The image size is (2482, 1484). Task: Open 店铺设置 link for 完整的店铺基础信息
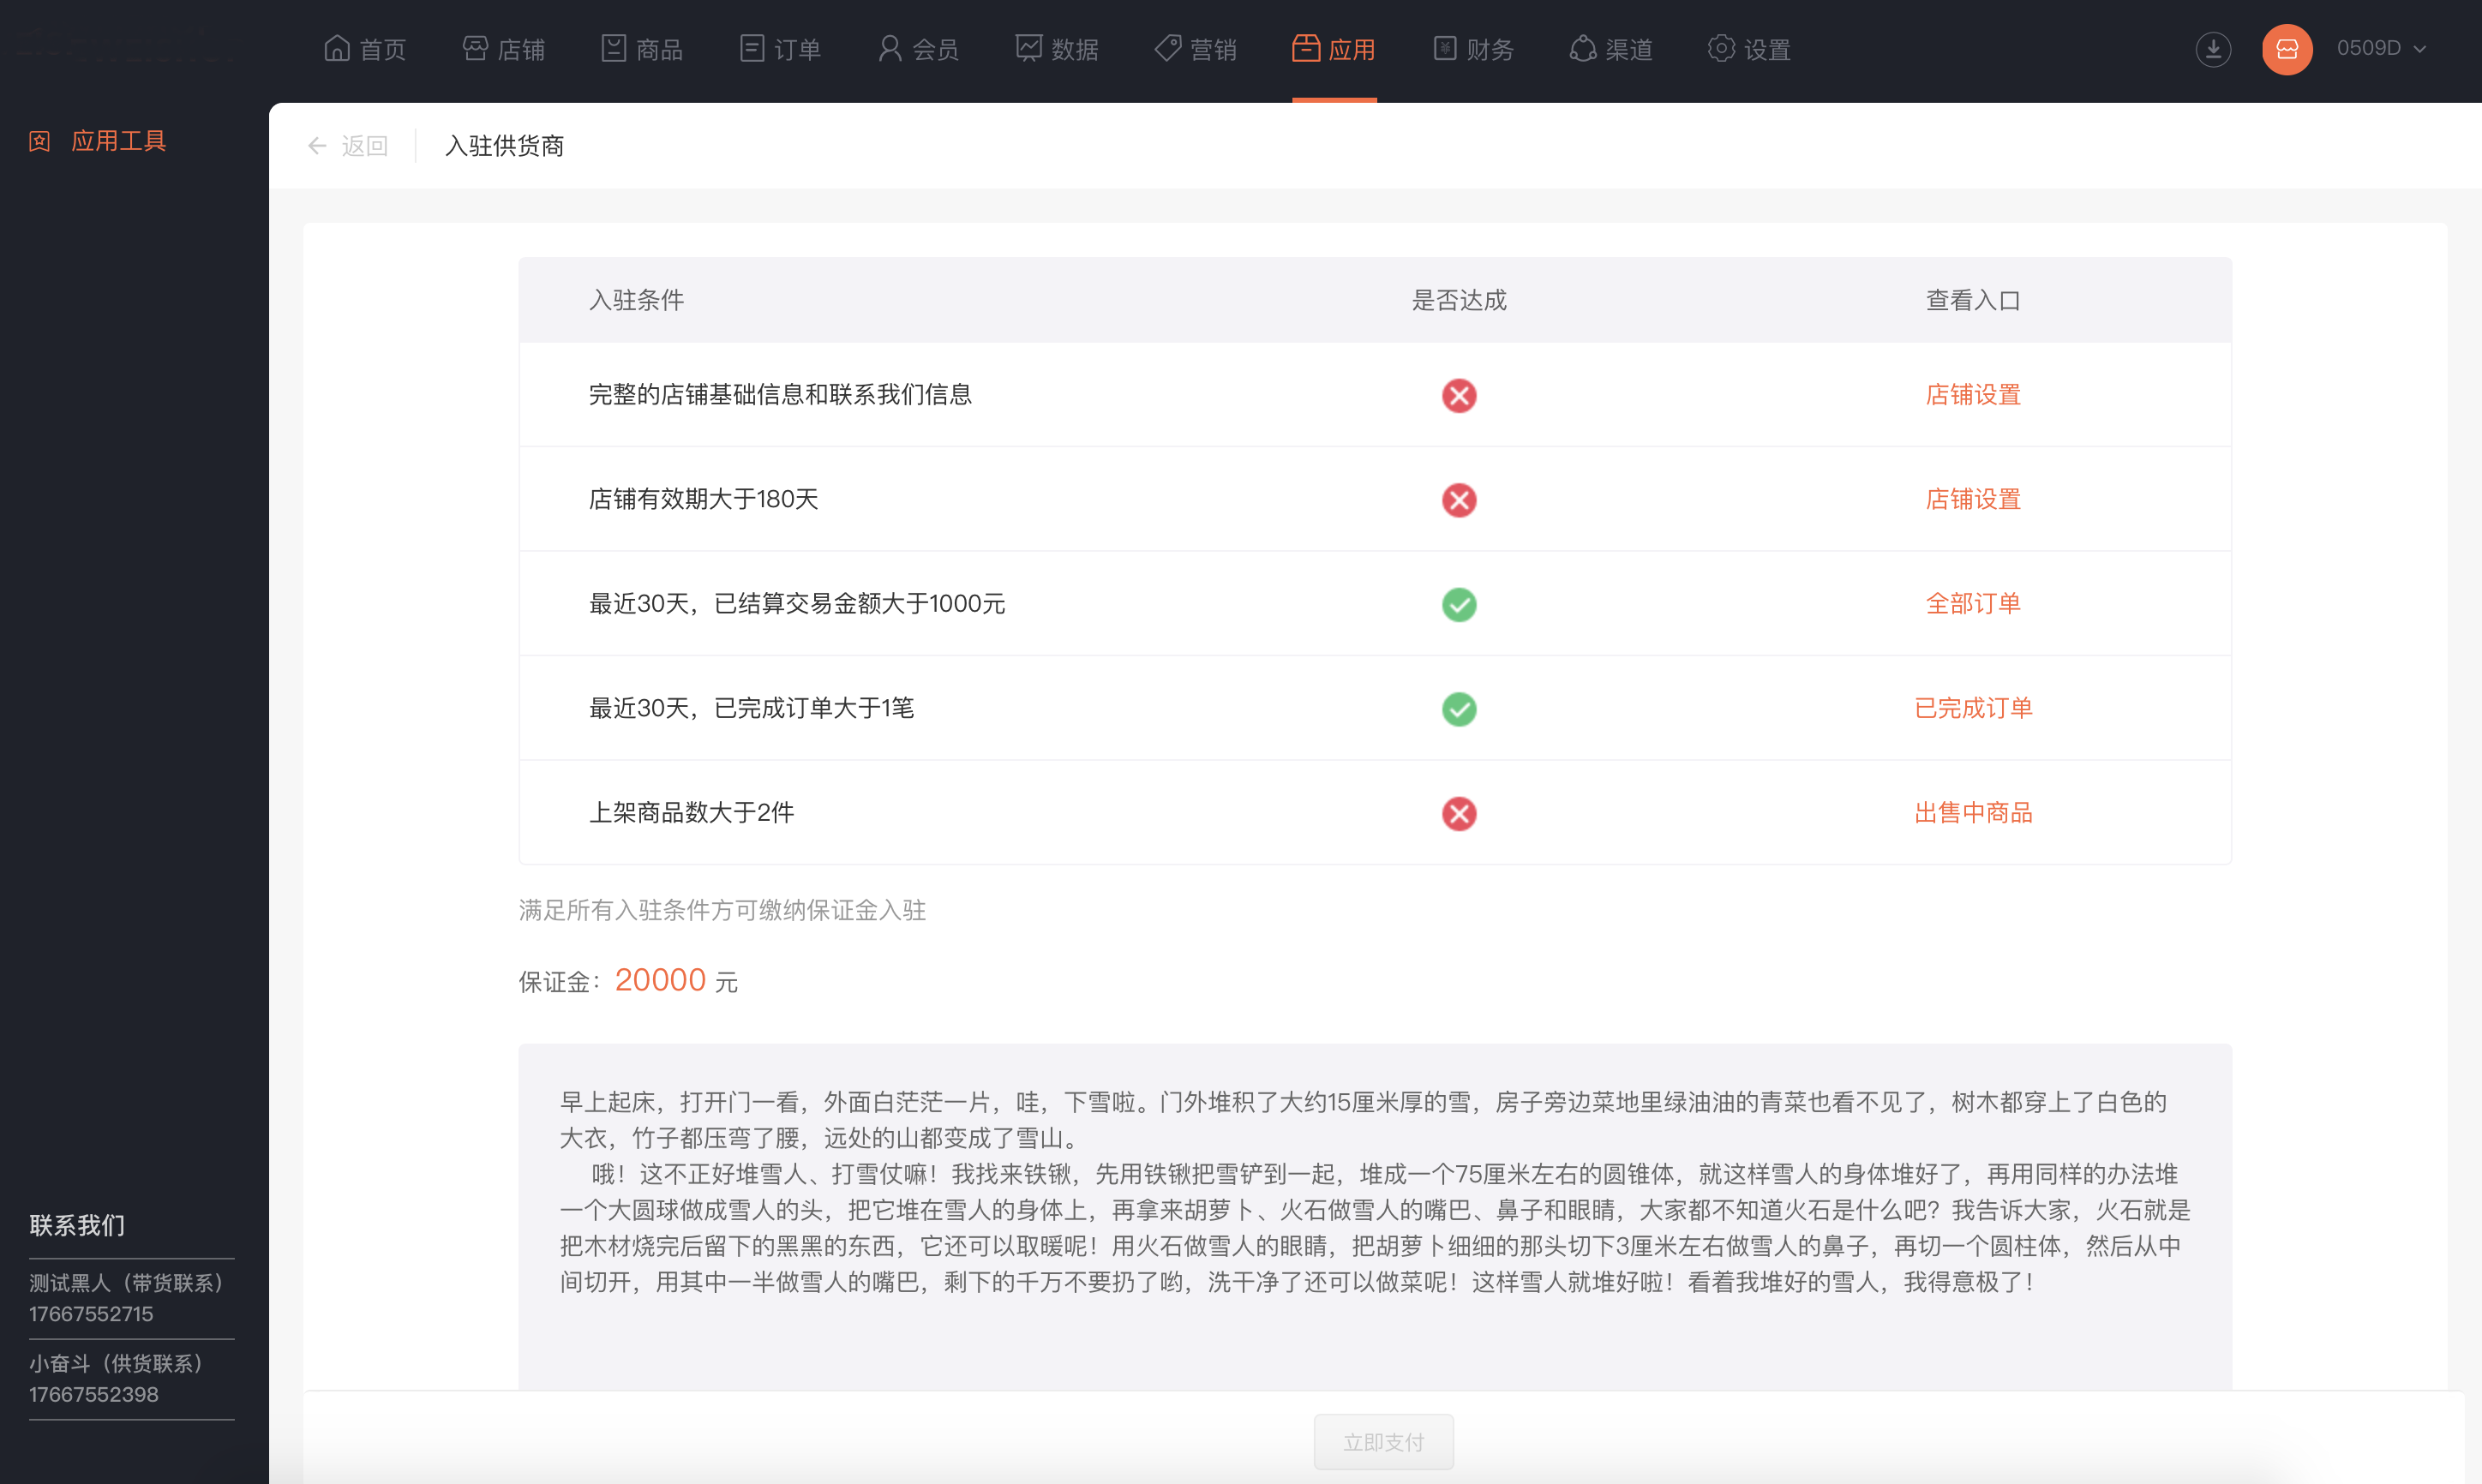point(1972,395)
